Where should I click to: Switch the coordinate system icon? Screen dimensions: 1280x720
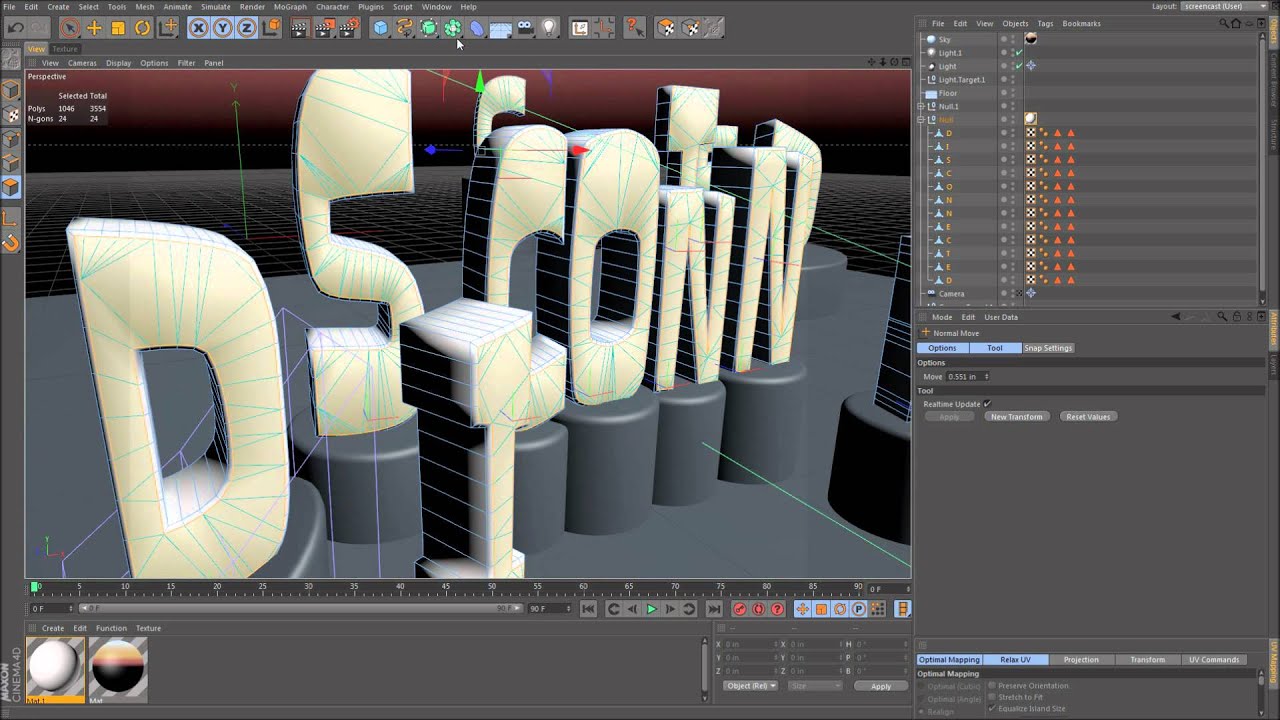click(x=271, y=28)
